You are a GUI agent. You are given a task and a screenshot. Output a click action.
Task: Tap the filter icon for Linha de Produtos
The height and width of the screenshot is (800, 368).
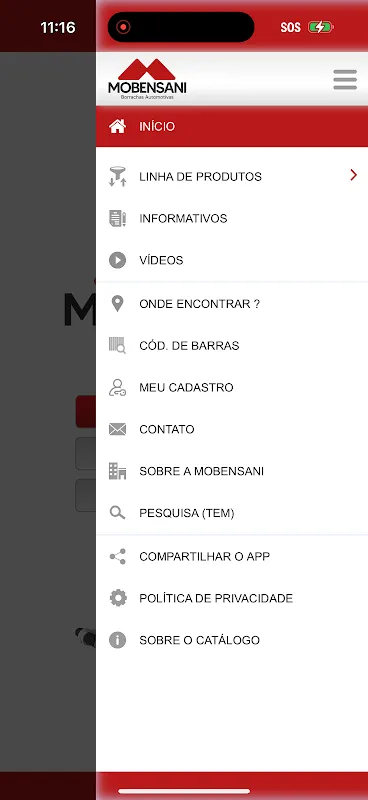tap(117, 177)
